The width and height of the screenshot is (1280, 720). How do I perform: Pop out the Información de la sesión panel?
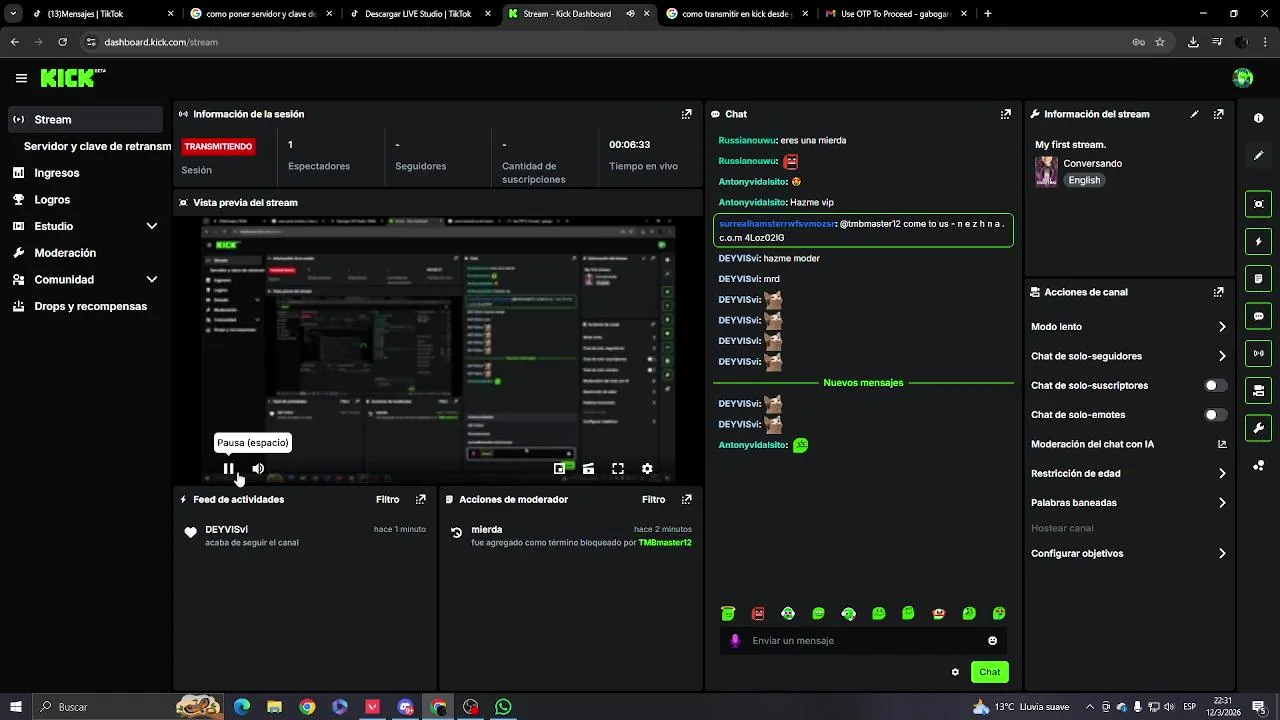click(x=686, y=114)
